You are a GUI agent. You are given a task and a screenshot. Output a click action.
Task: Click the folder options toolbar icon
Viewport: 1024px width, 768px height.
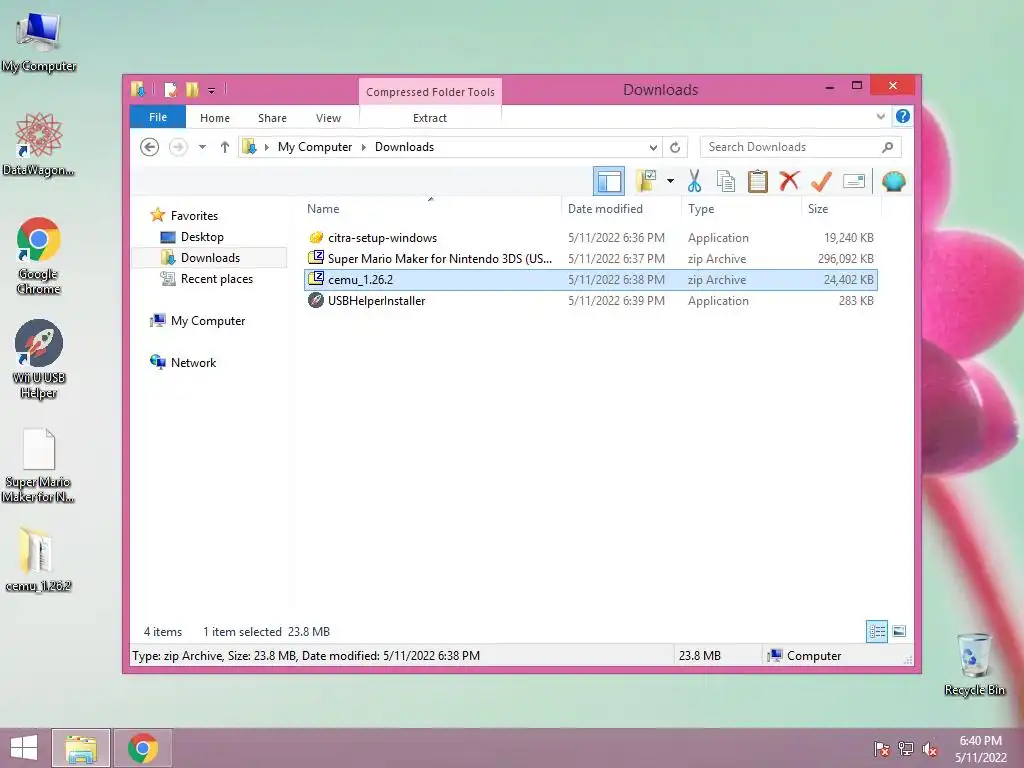647,181
